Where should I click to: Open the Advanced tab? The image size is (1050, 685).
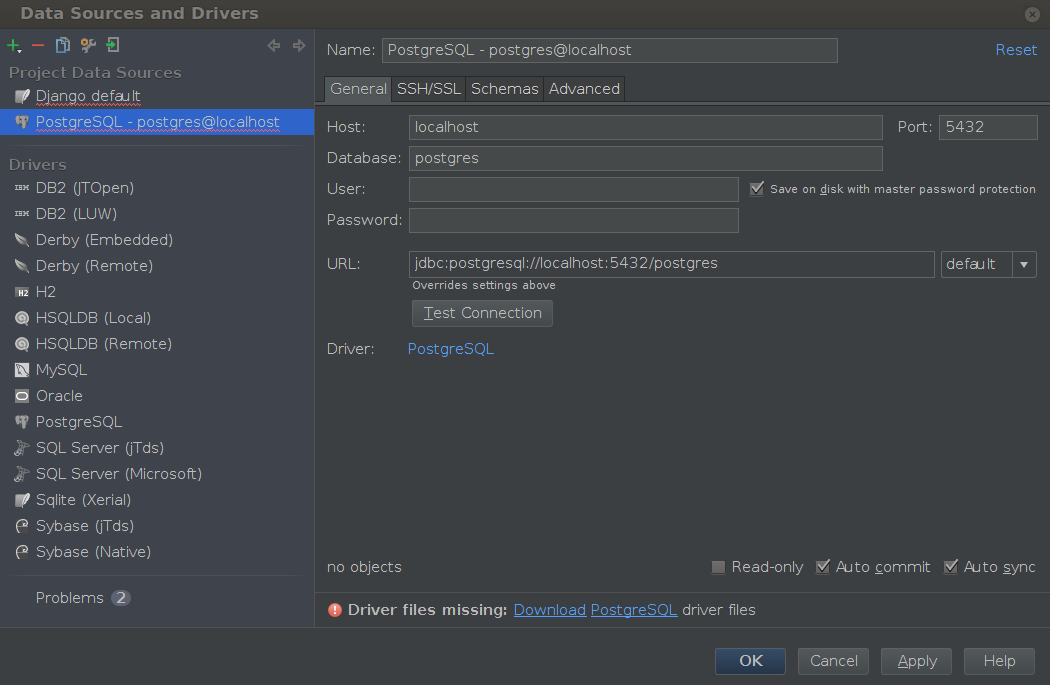pos(584,89)
